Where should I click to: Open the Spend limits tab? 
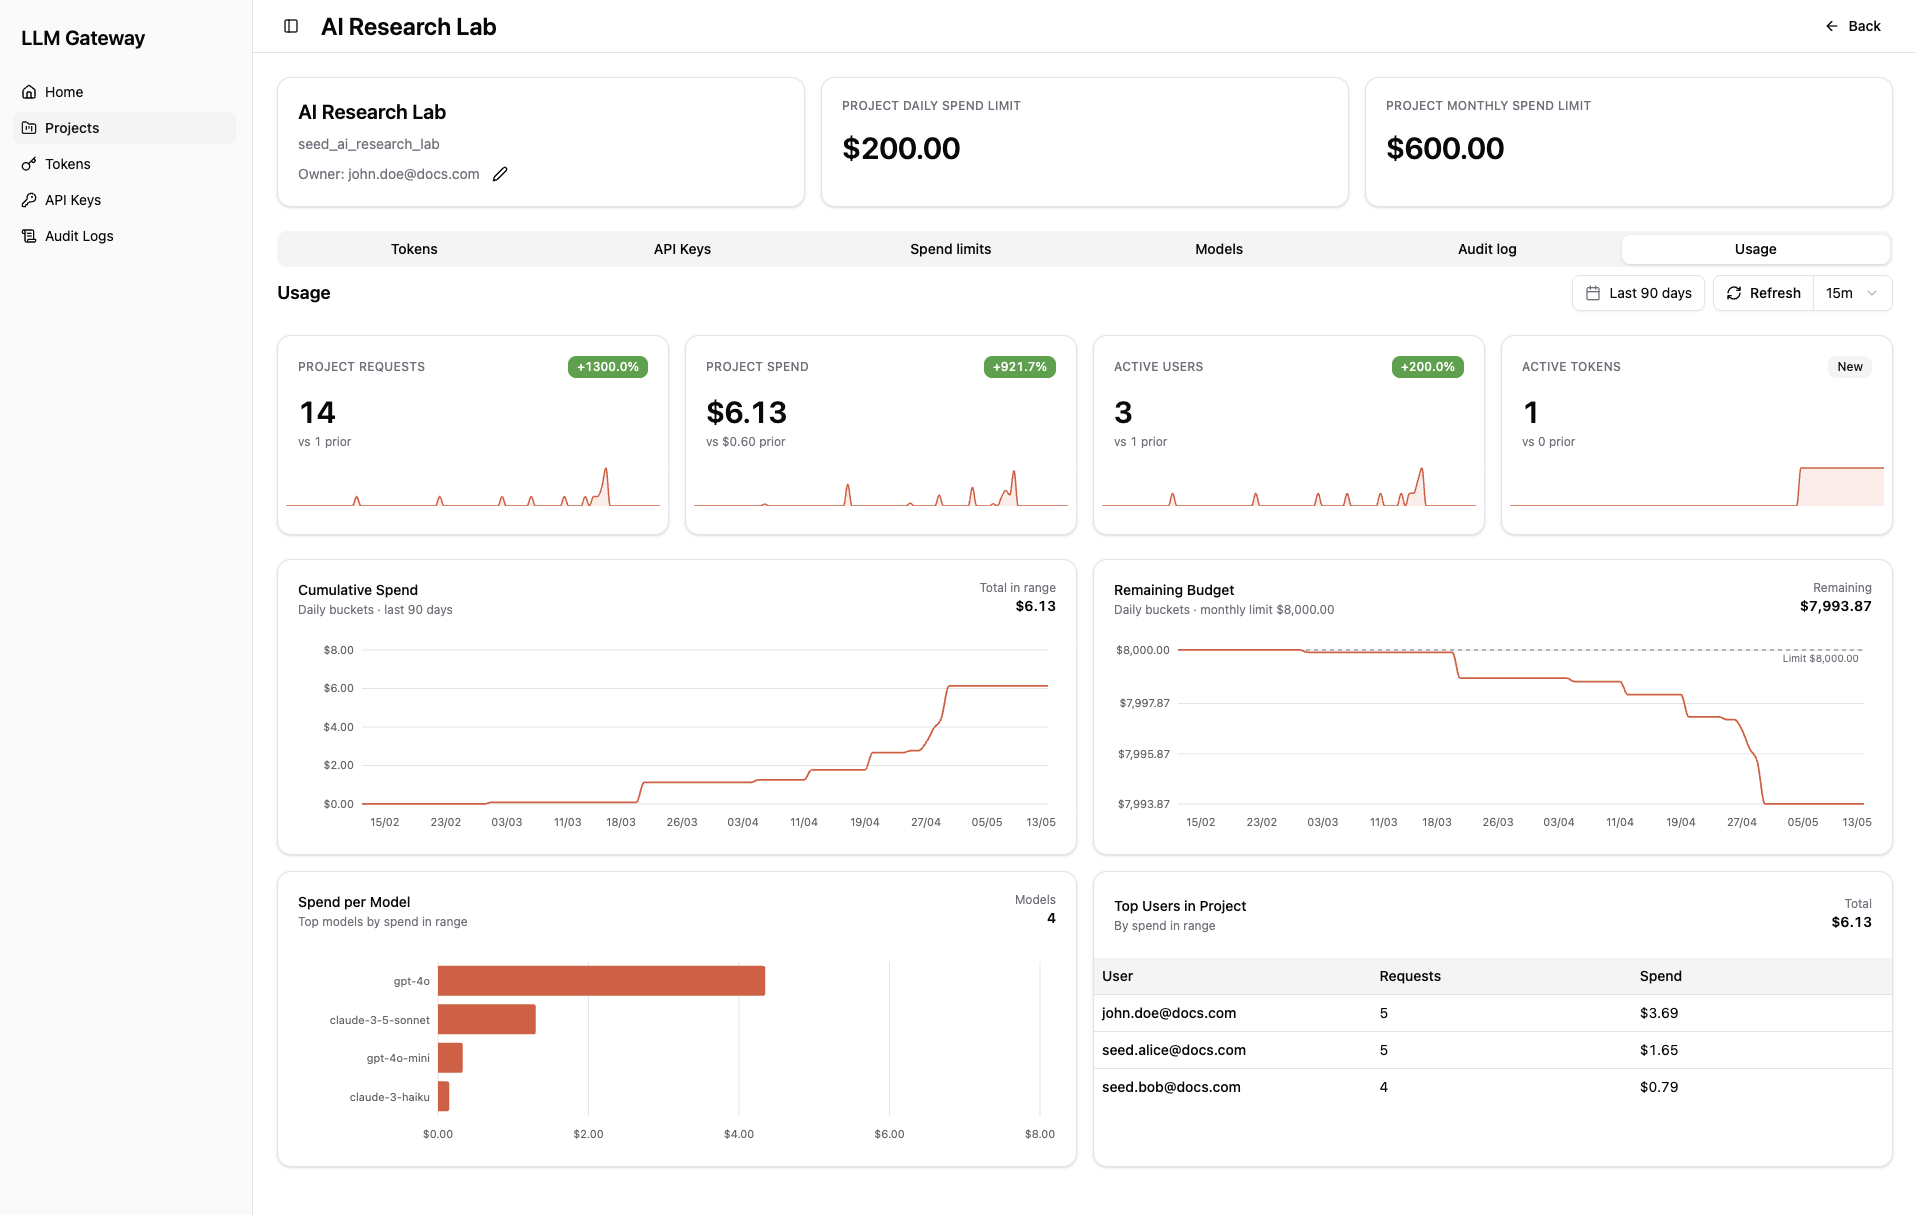[x=950, y=249]
